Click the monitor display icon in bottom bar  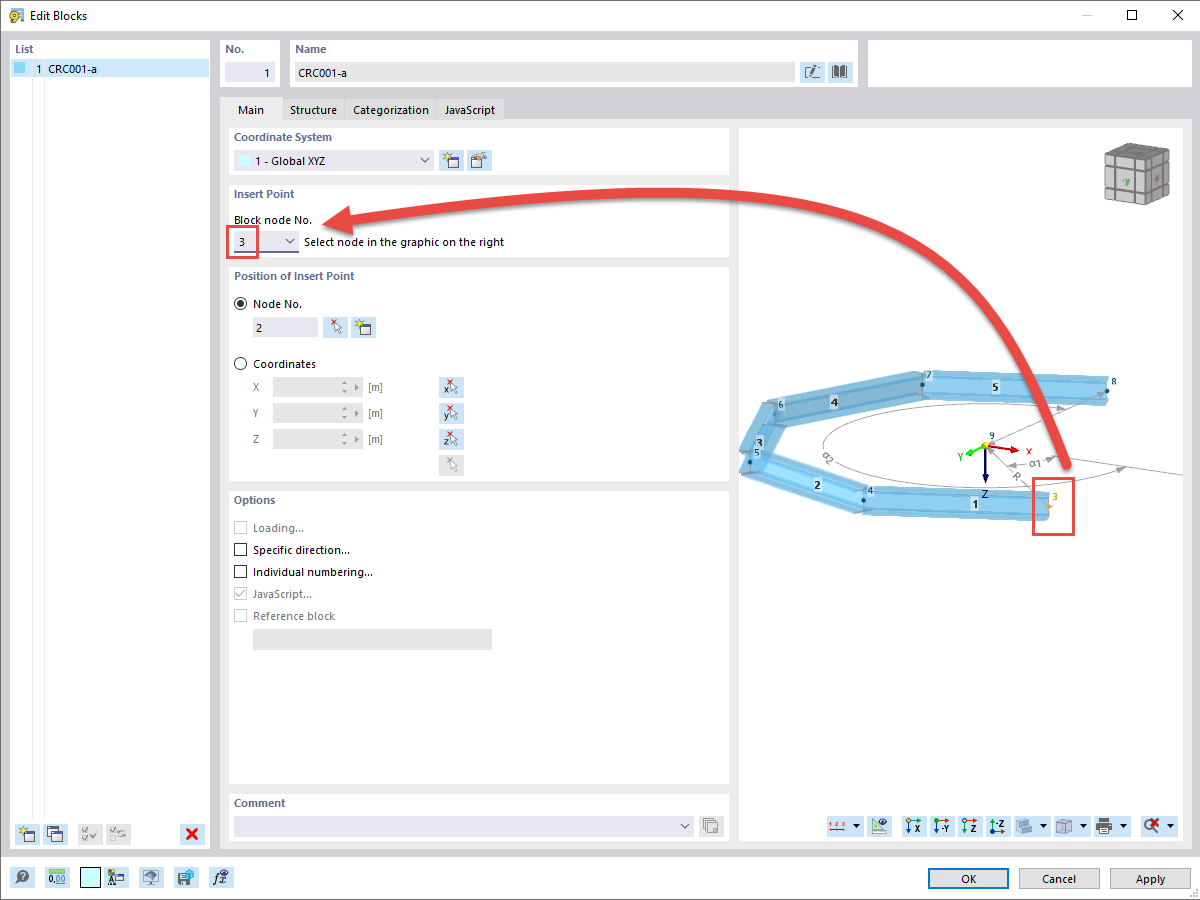pos(151,877)
